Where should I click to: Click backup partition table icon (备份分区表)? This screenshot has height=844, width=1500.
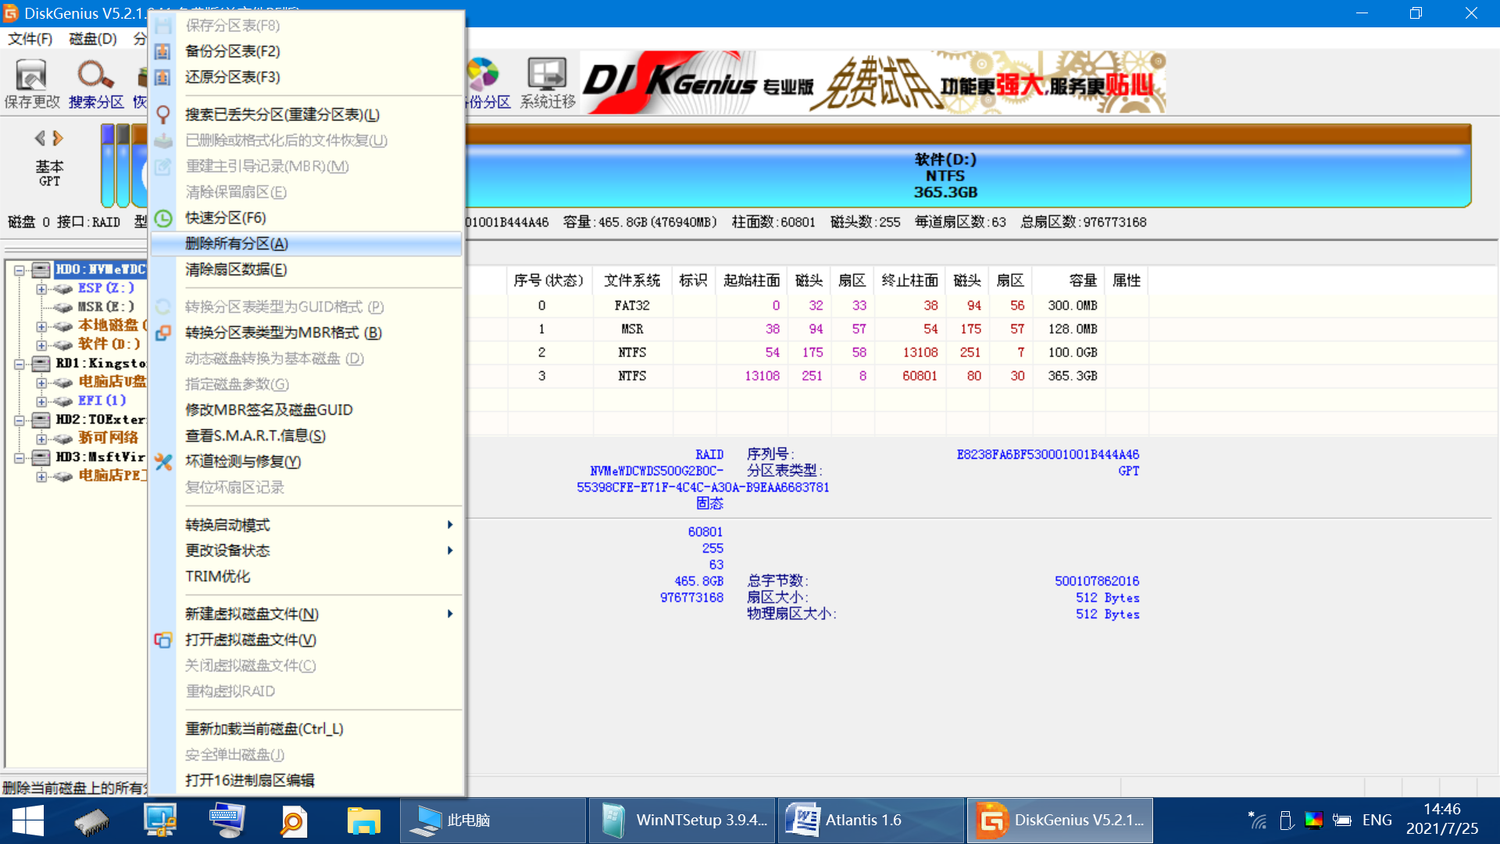[163, 51]
